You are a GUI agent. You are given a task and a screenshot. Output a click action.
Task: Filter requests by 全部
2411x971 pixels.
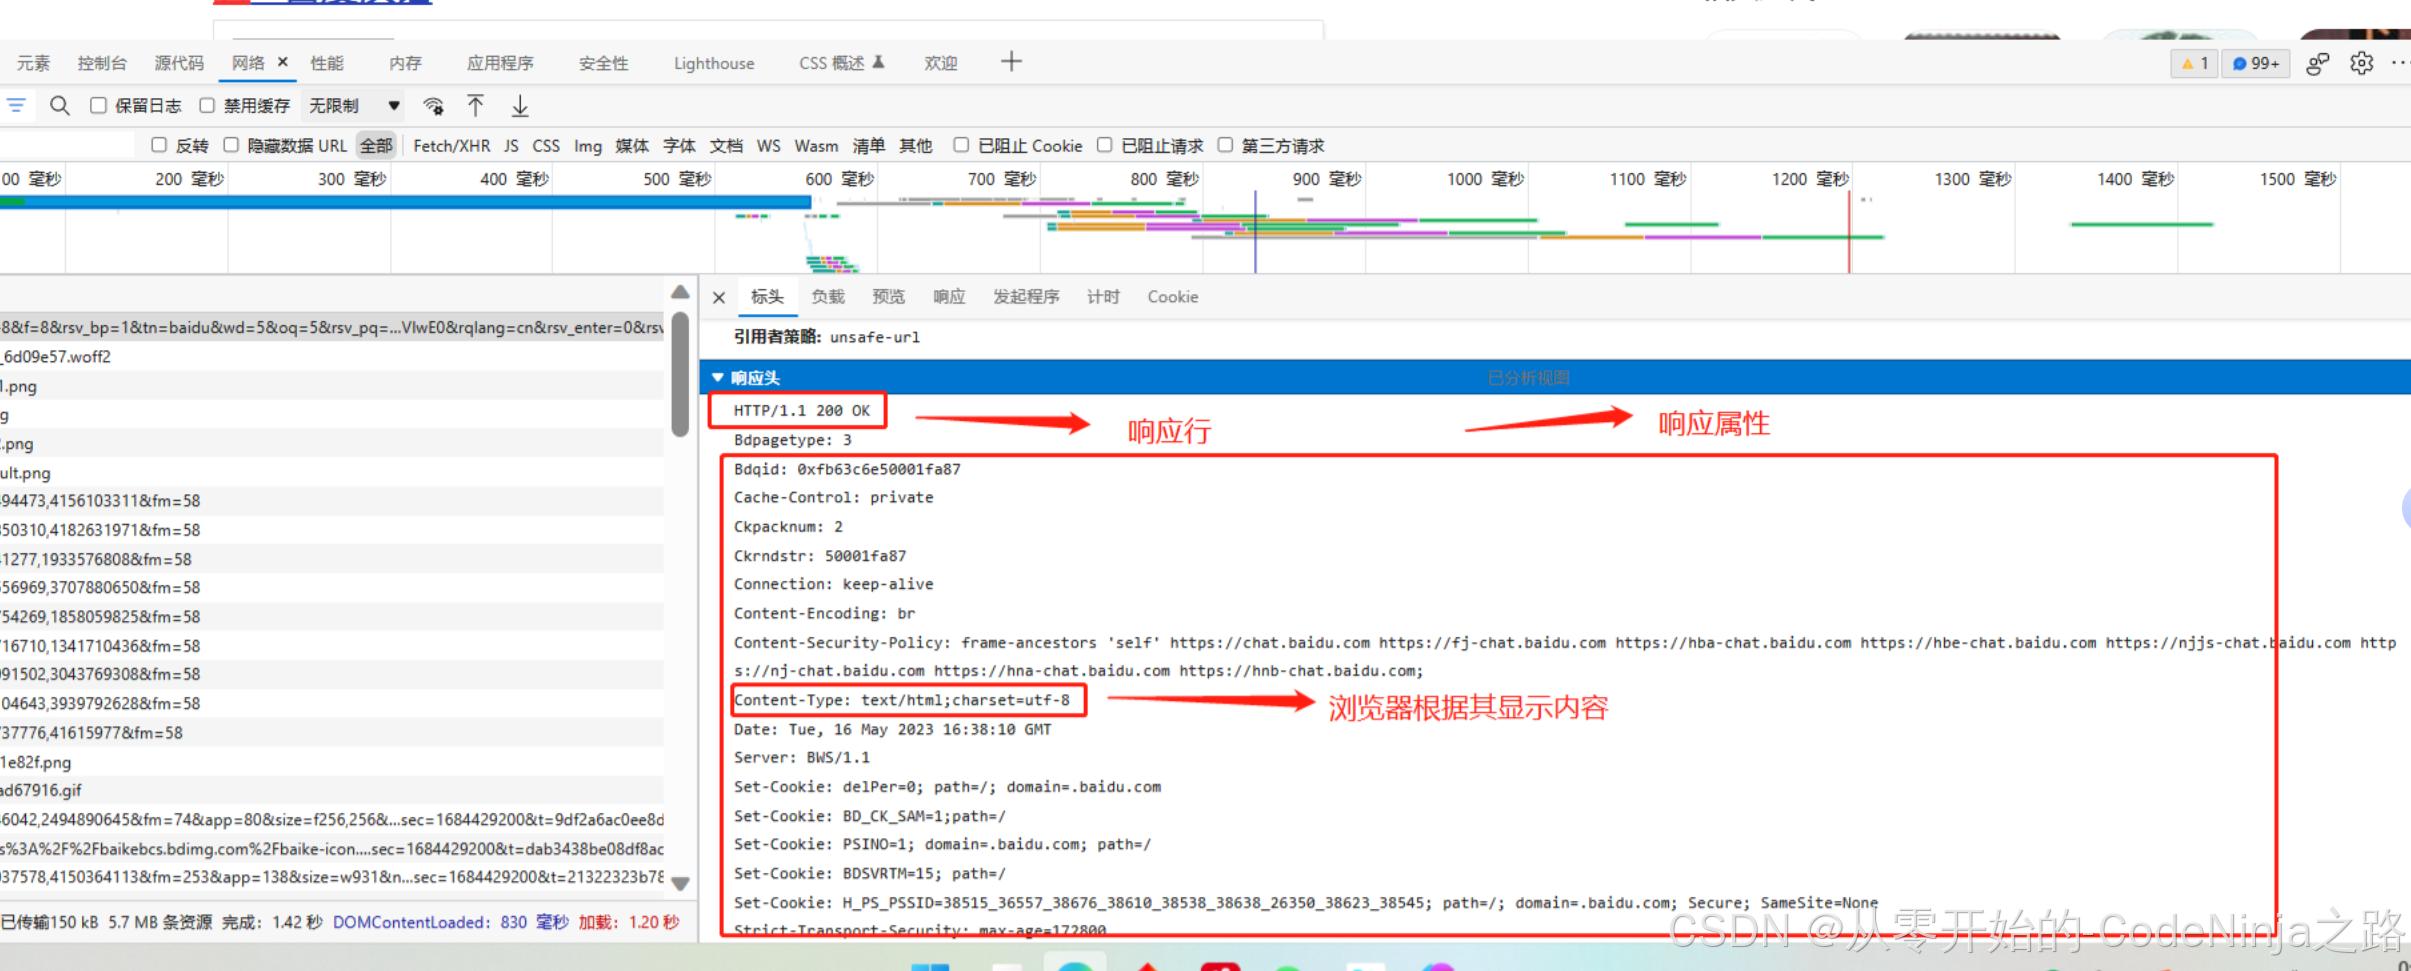click(377, 146)
